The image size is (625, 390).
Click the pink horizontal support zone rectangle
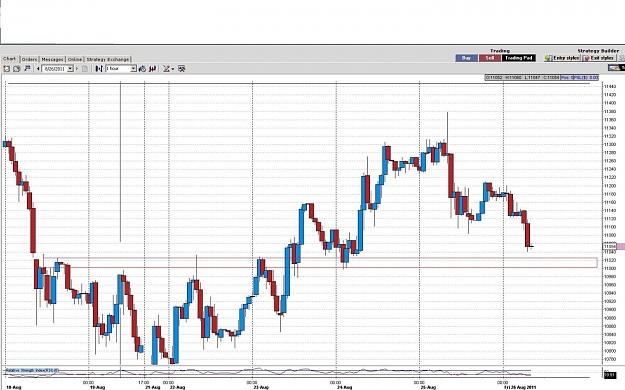(x=321, y=262)
